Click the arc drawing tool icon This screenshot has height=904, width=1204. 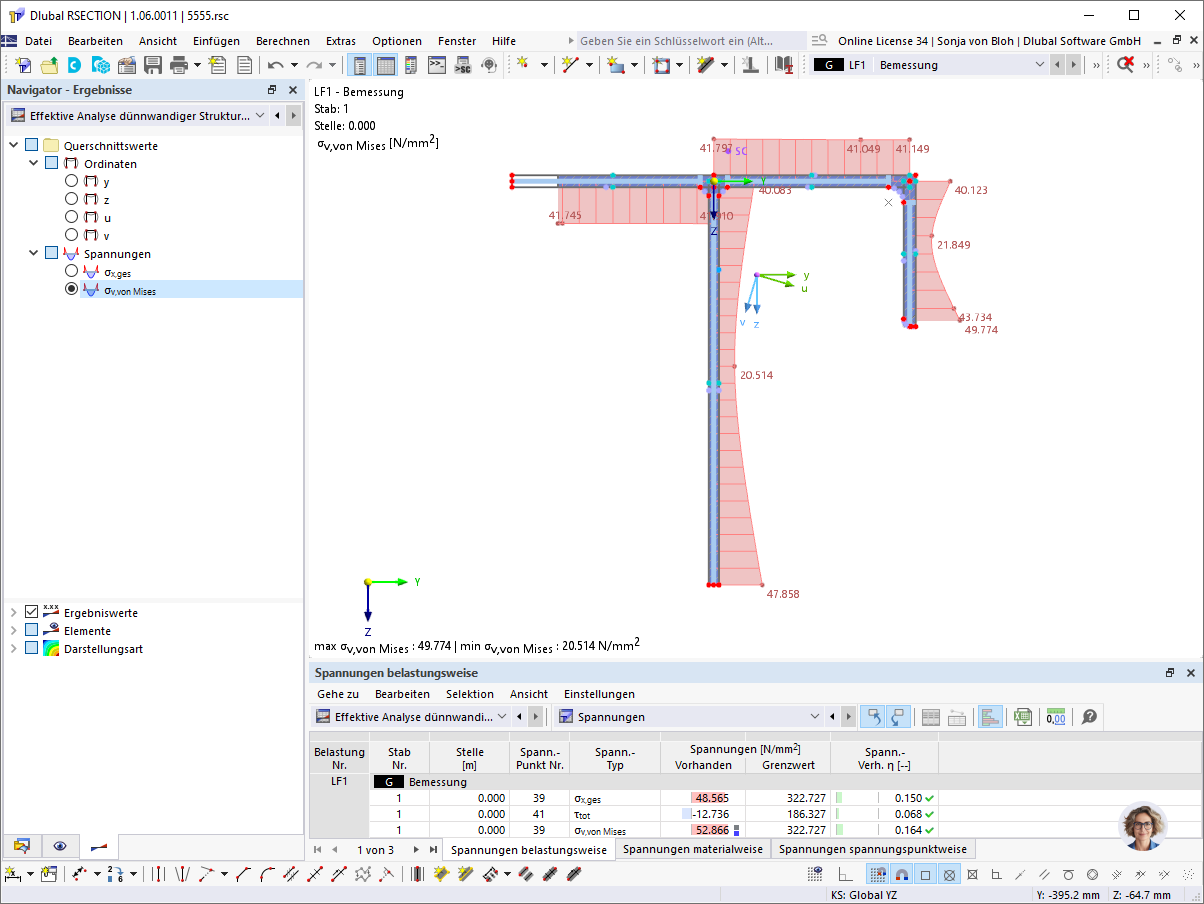click(267, 874)
